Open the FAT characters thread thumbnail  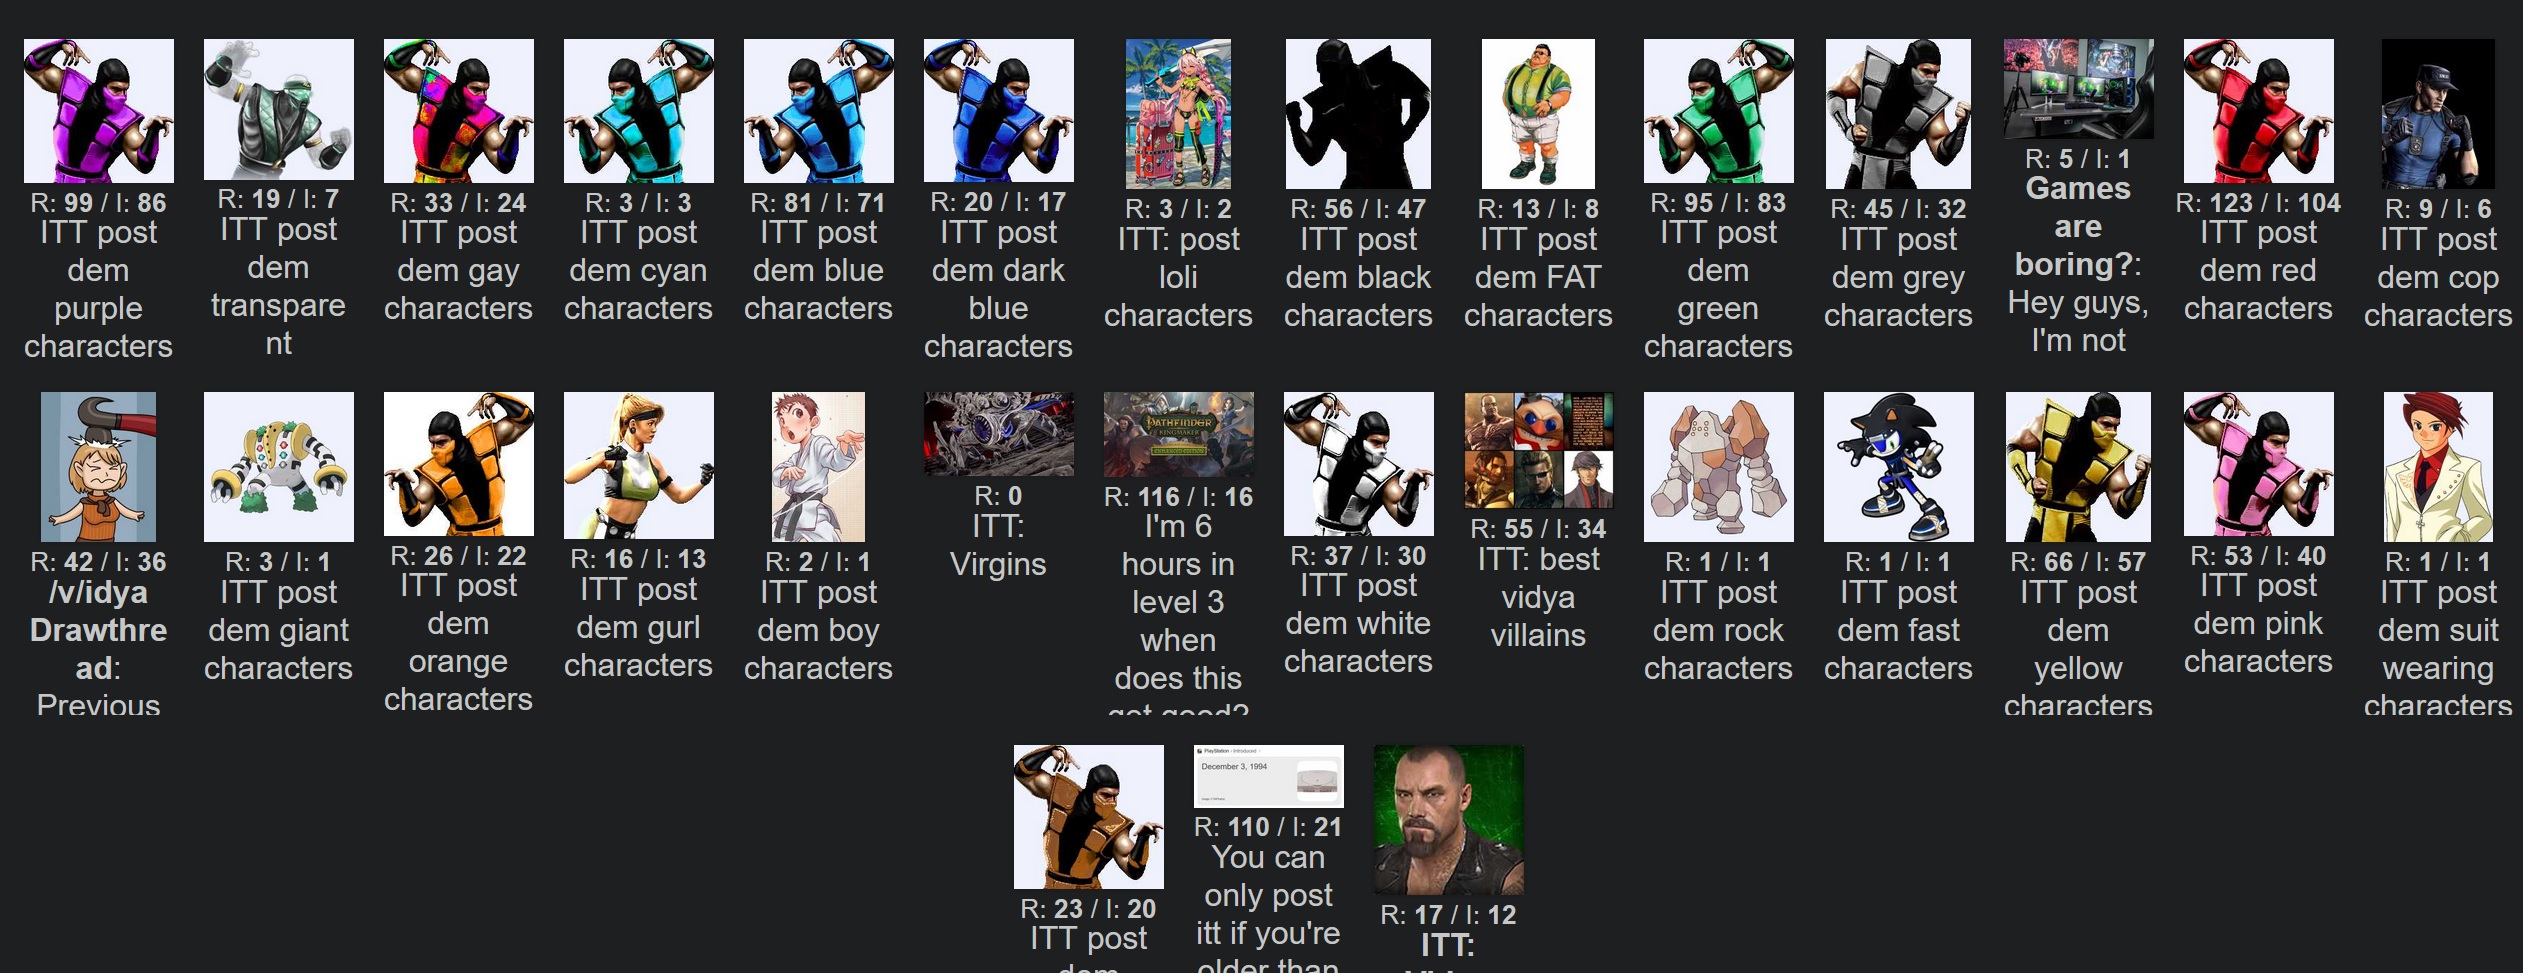click(1538, 114)
